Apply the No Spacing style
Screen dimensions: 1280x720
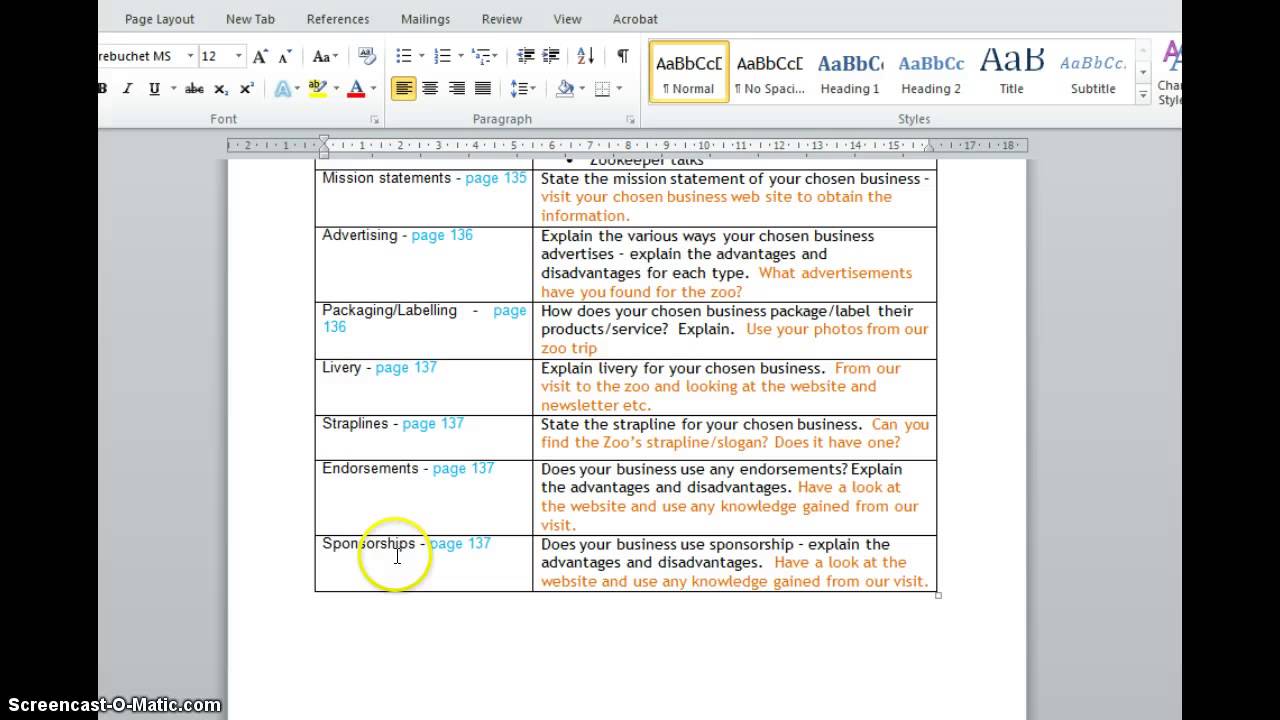(770, 72)
